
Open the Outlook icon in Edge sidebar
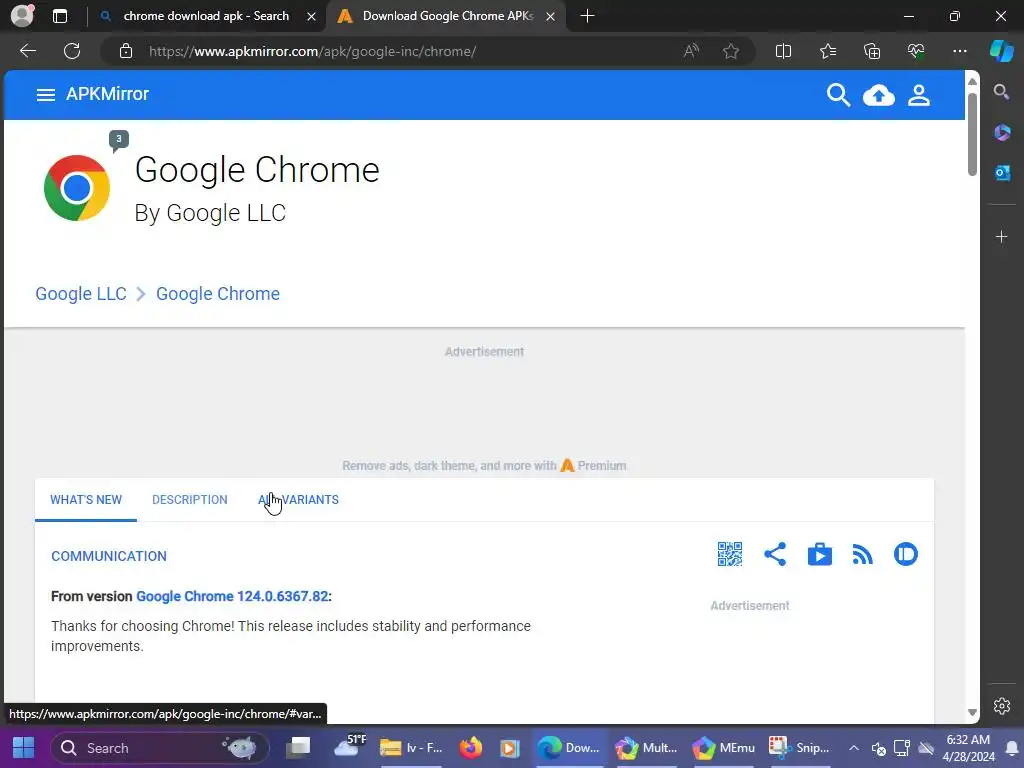pyautogui.click(x=1002, y=172)
